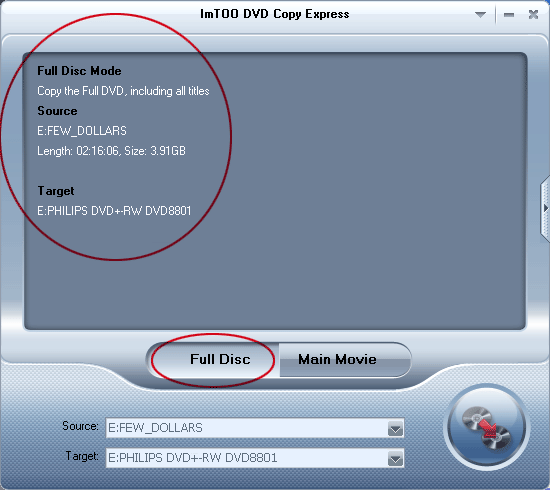
Task: Click the Target label beside the combo box
Action: click(x=82, y=456)
